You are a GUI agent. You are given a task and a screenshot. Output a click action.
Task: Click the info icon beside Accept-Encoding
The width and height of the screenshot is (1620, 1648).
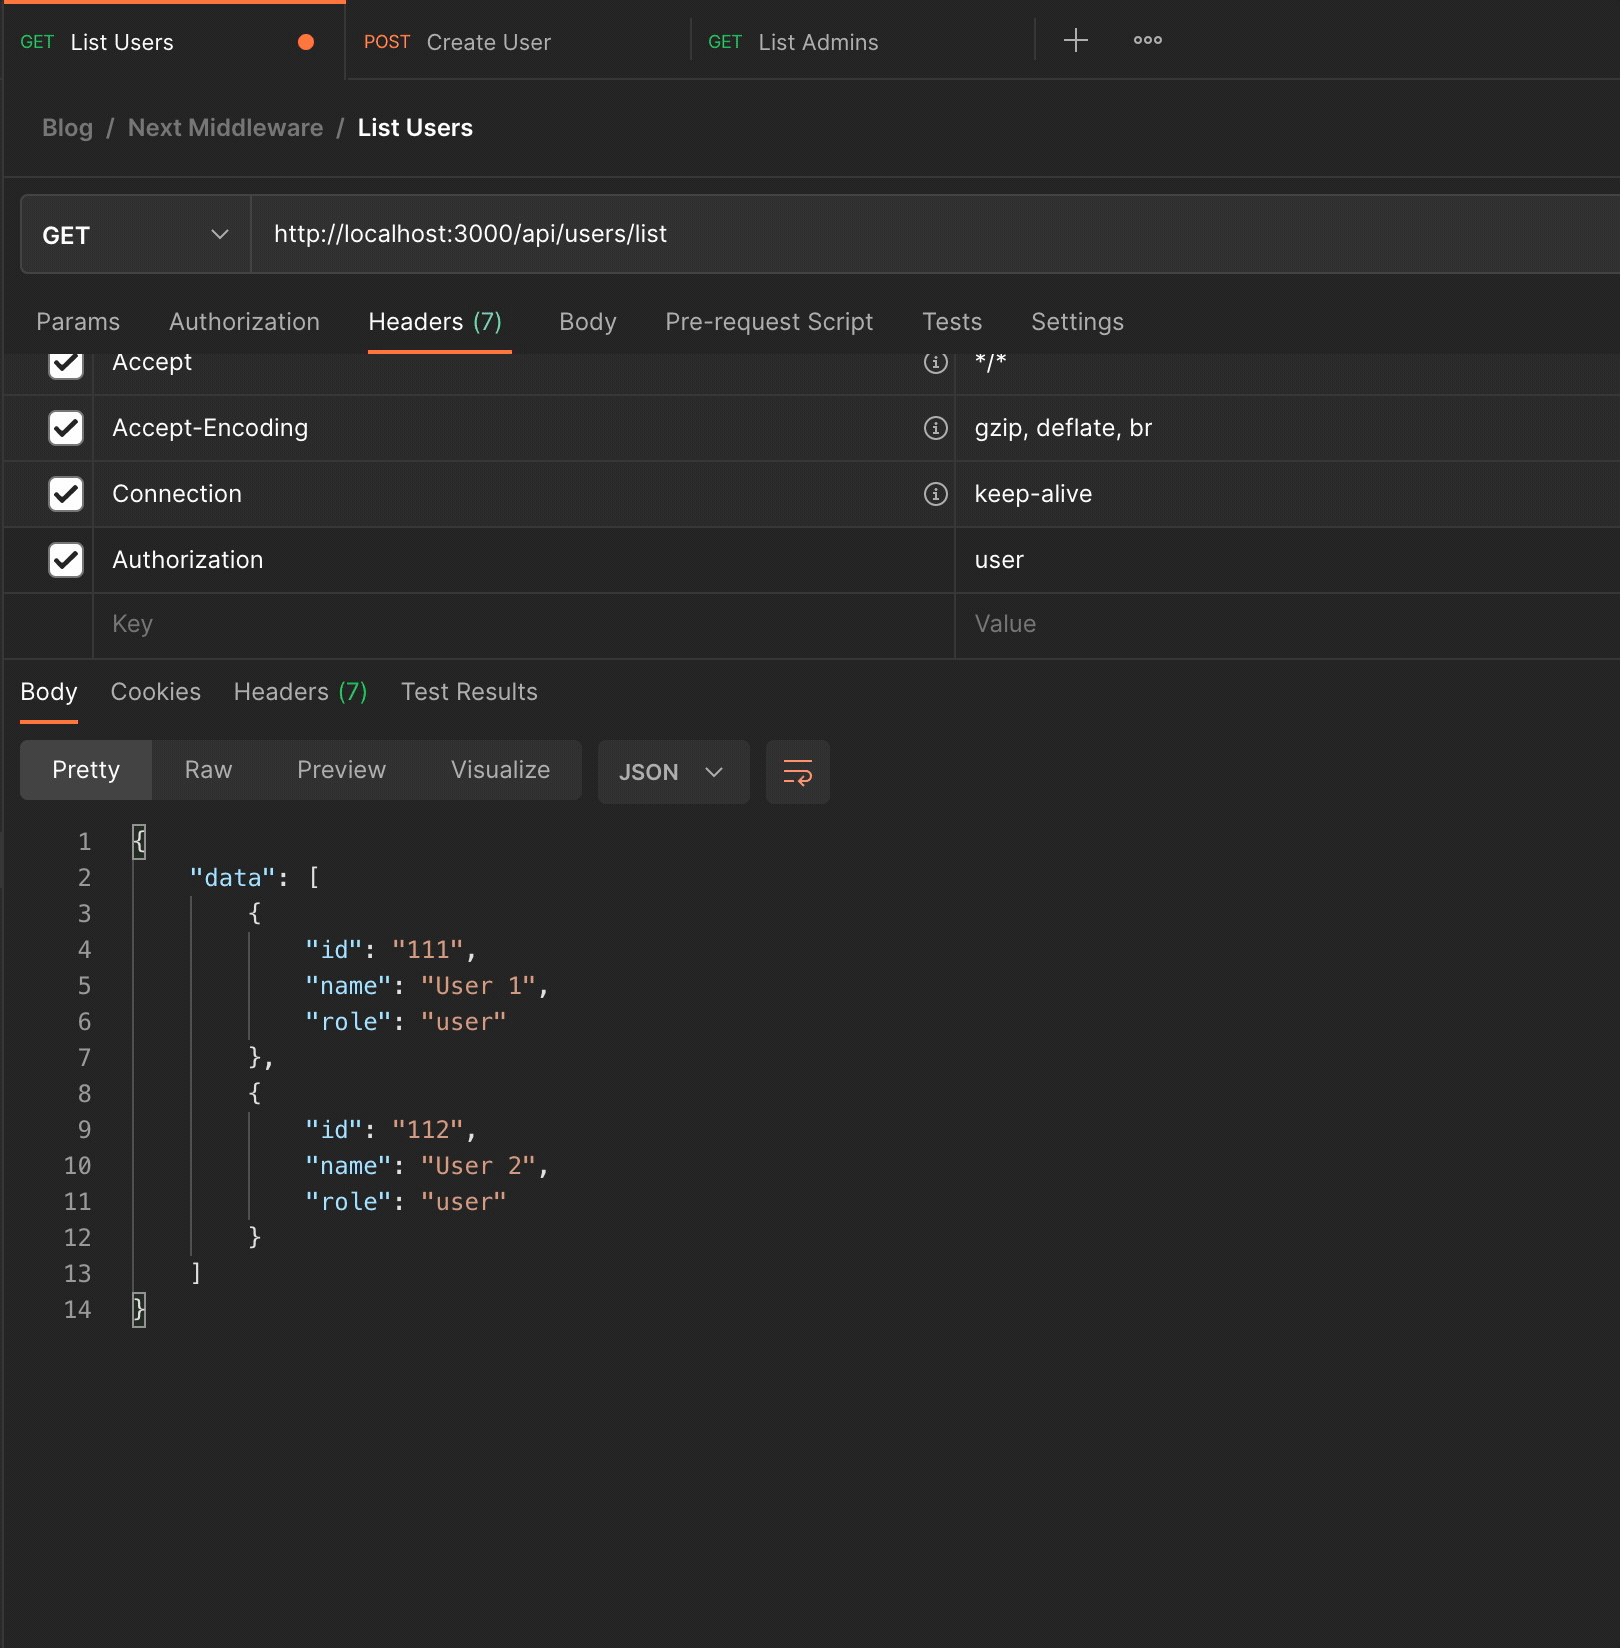pyautogui.click(x=935, y=428)
